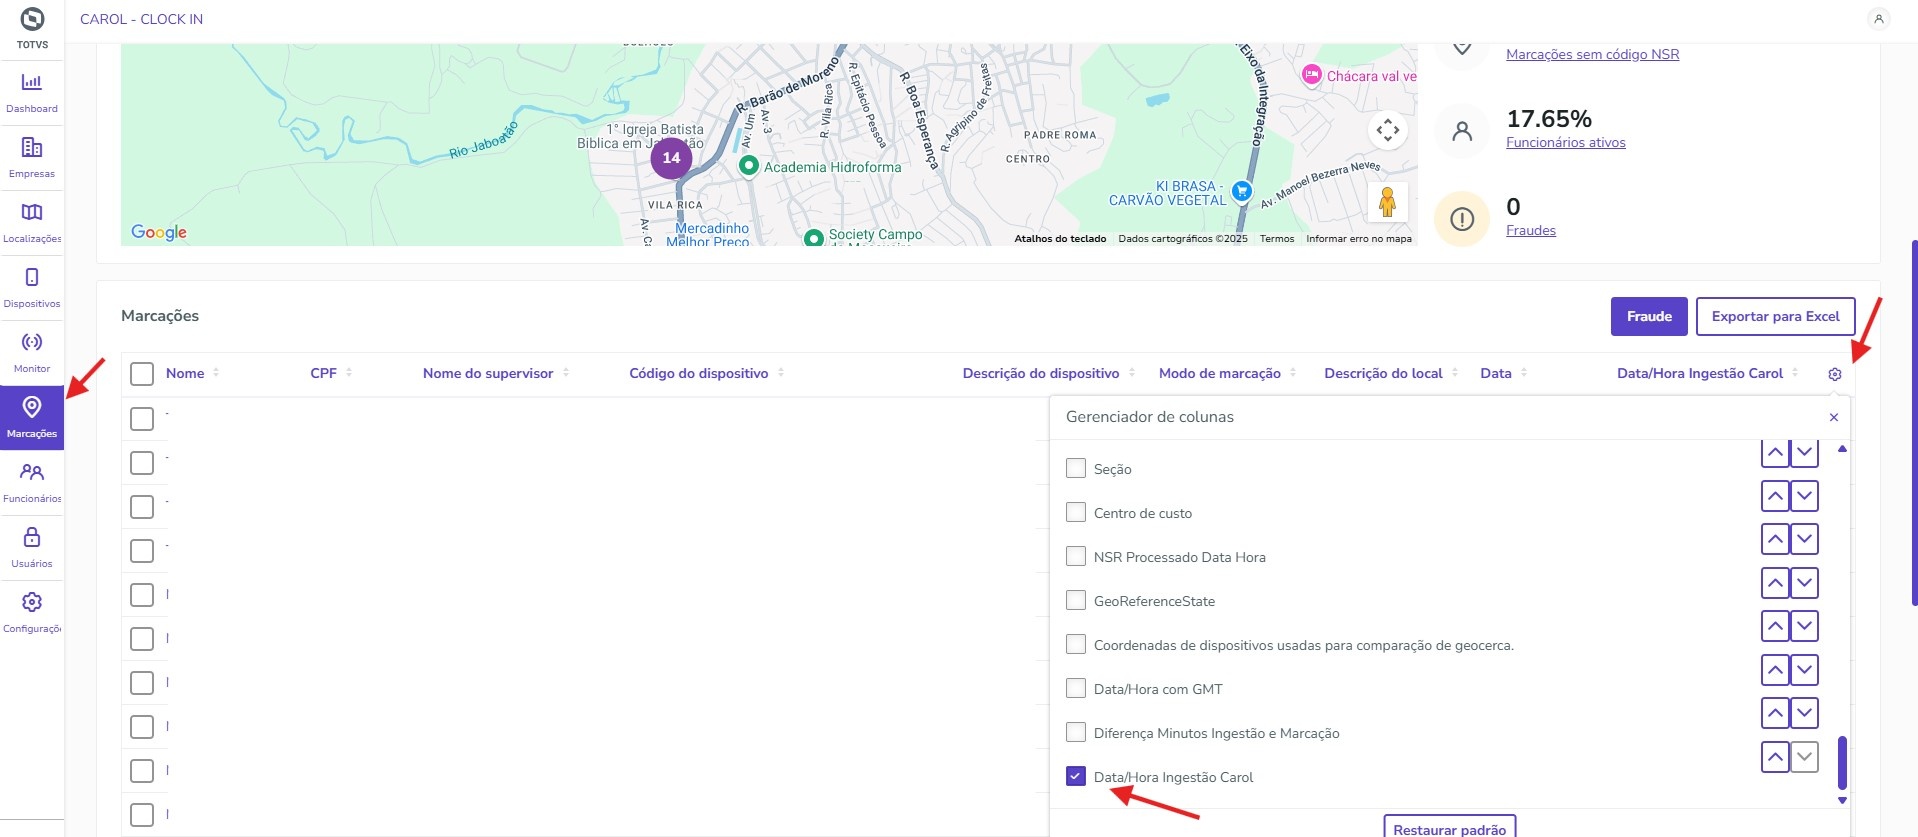Click the purple cluster marker labeled 14

point(671,158)
